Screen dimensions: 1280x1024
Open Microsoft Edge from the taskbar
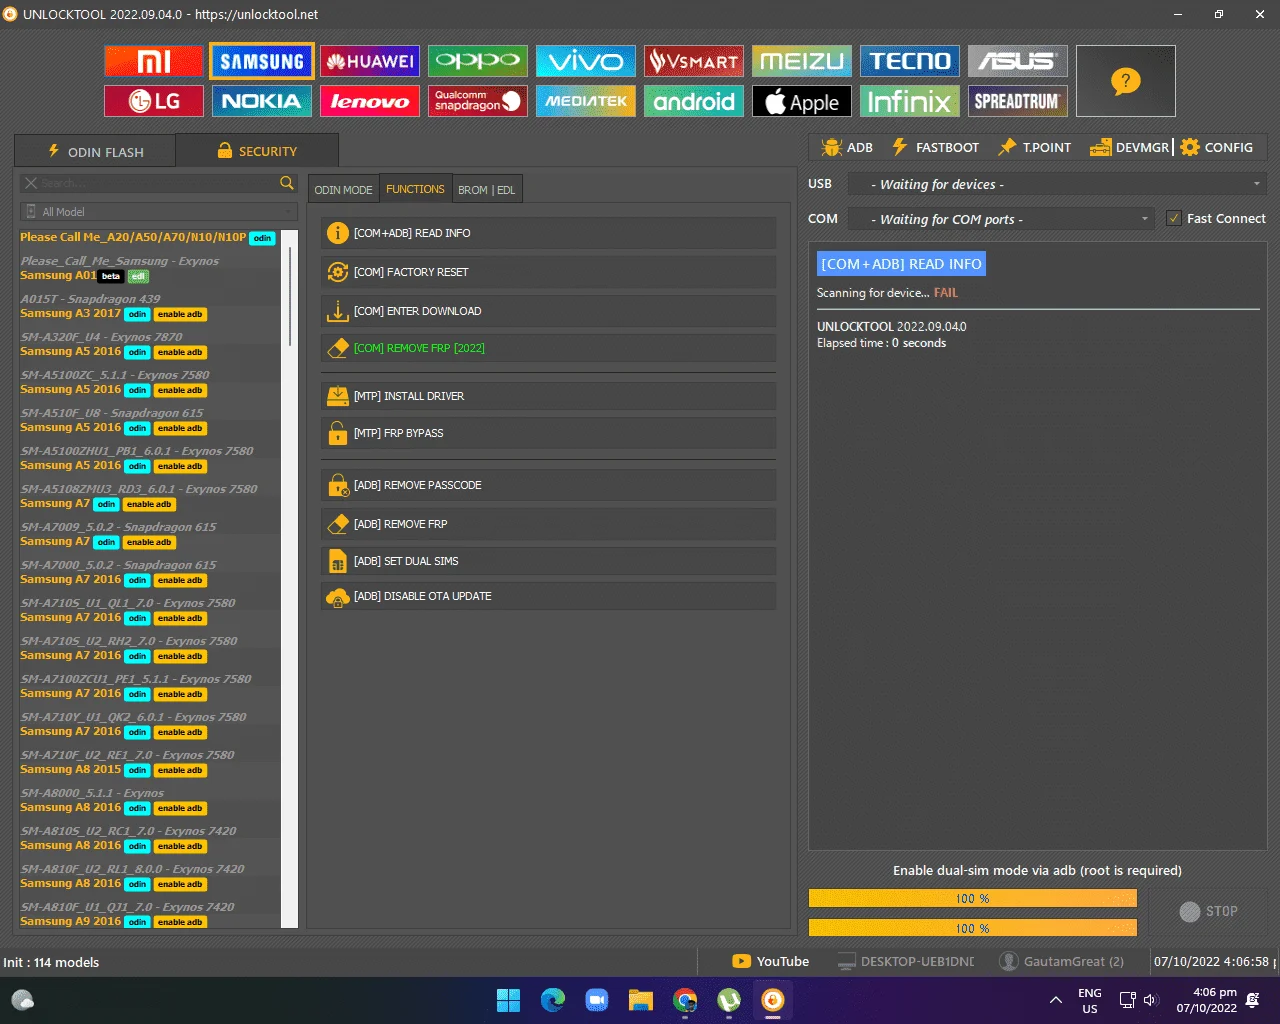[x=553, y=1000]
